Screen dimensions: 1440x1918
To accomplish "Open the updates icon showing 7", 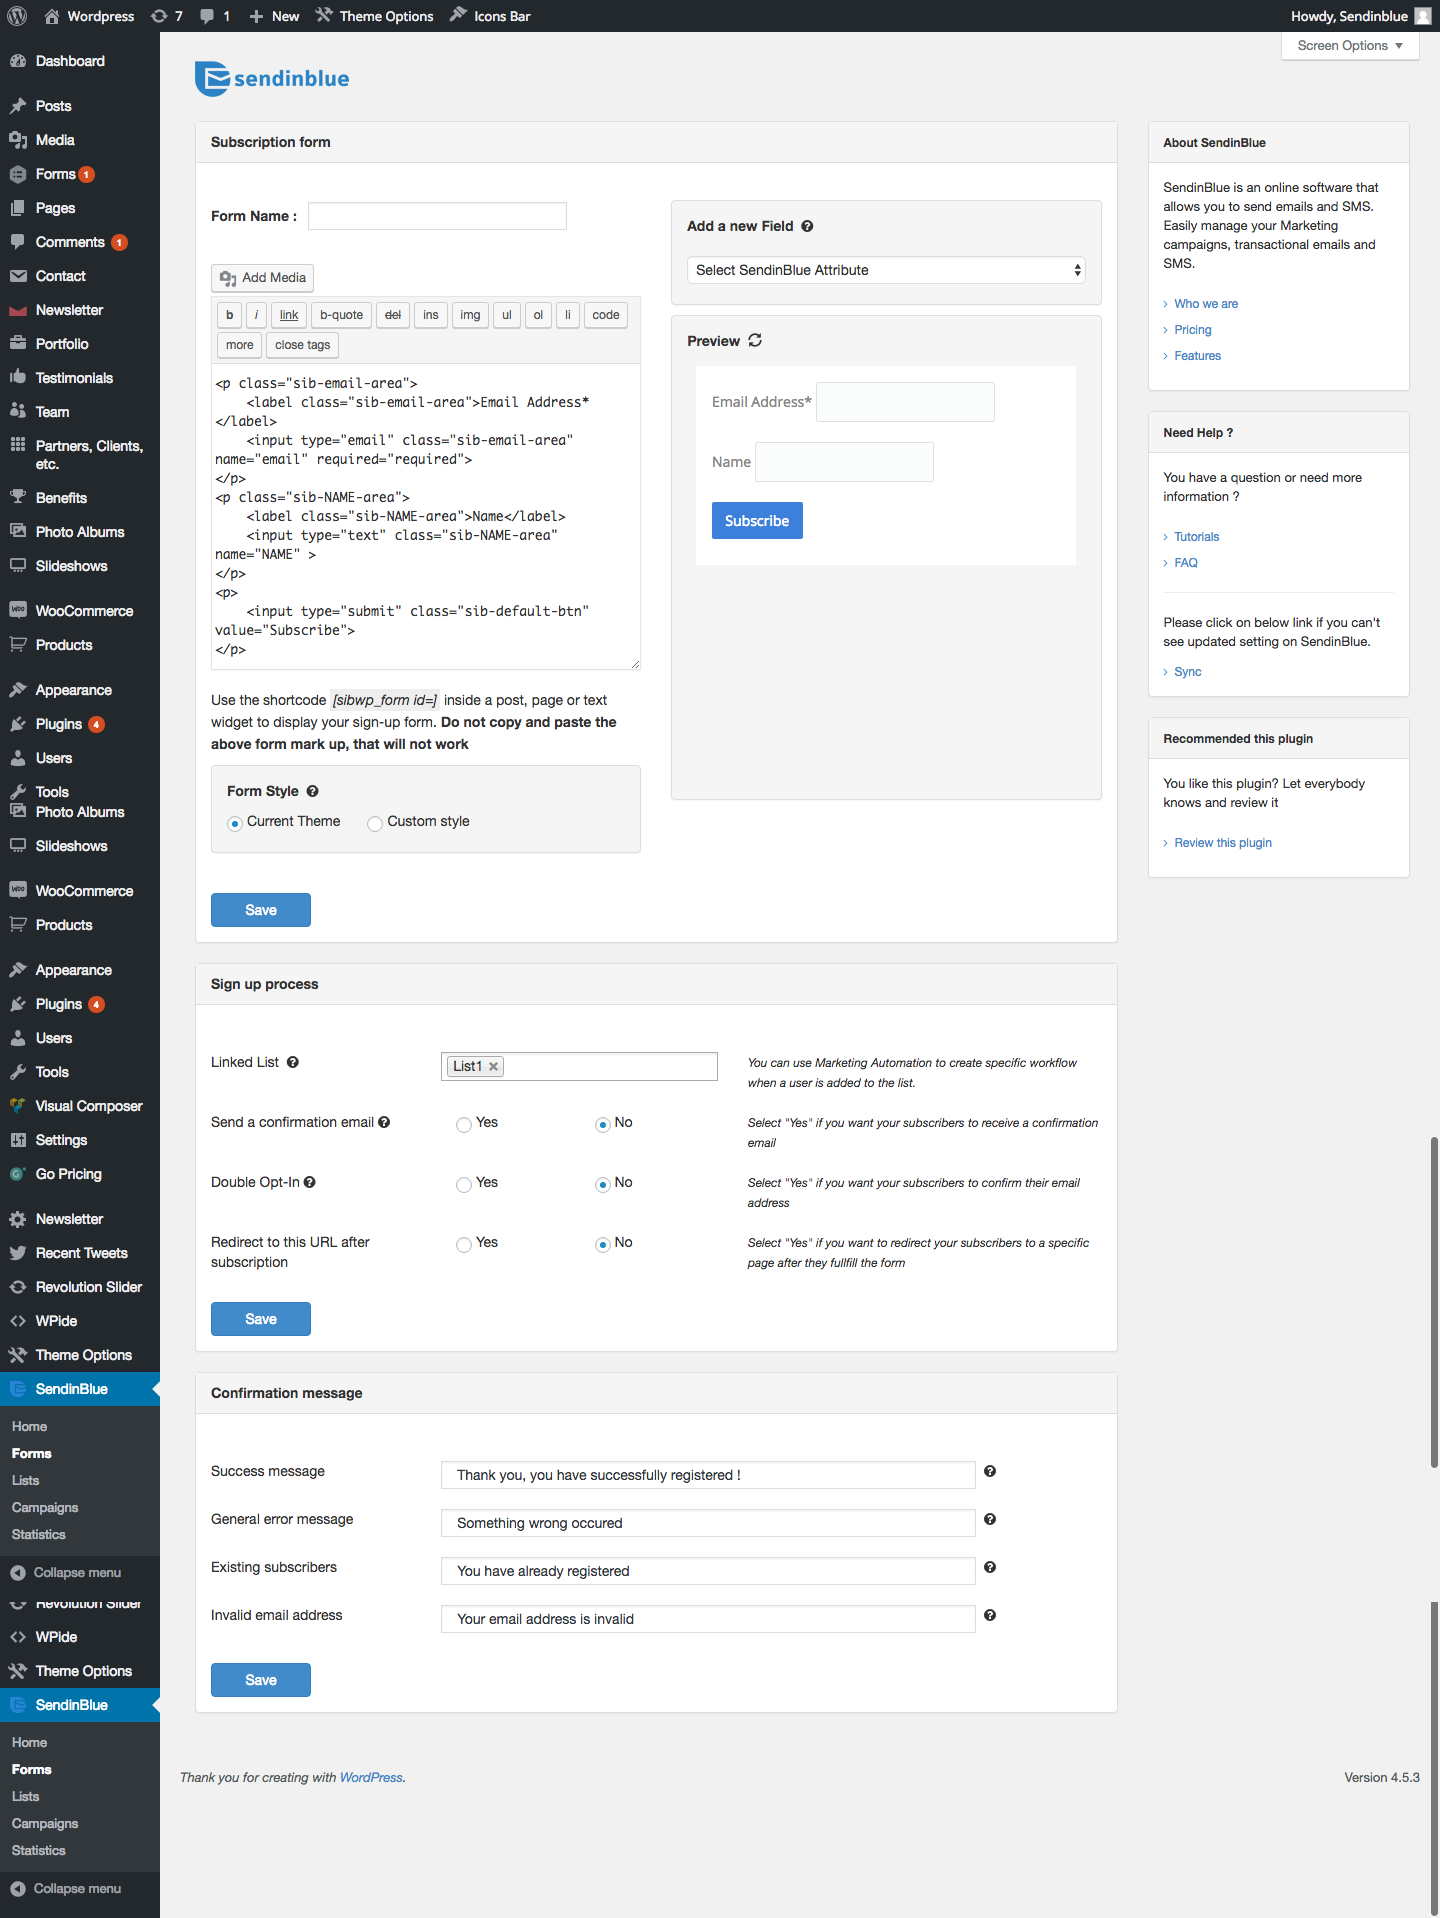I will pyautogui.click(x=167, y=16).
